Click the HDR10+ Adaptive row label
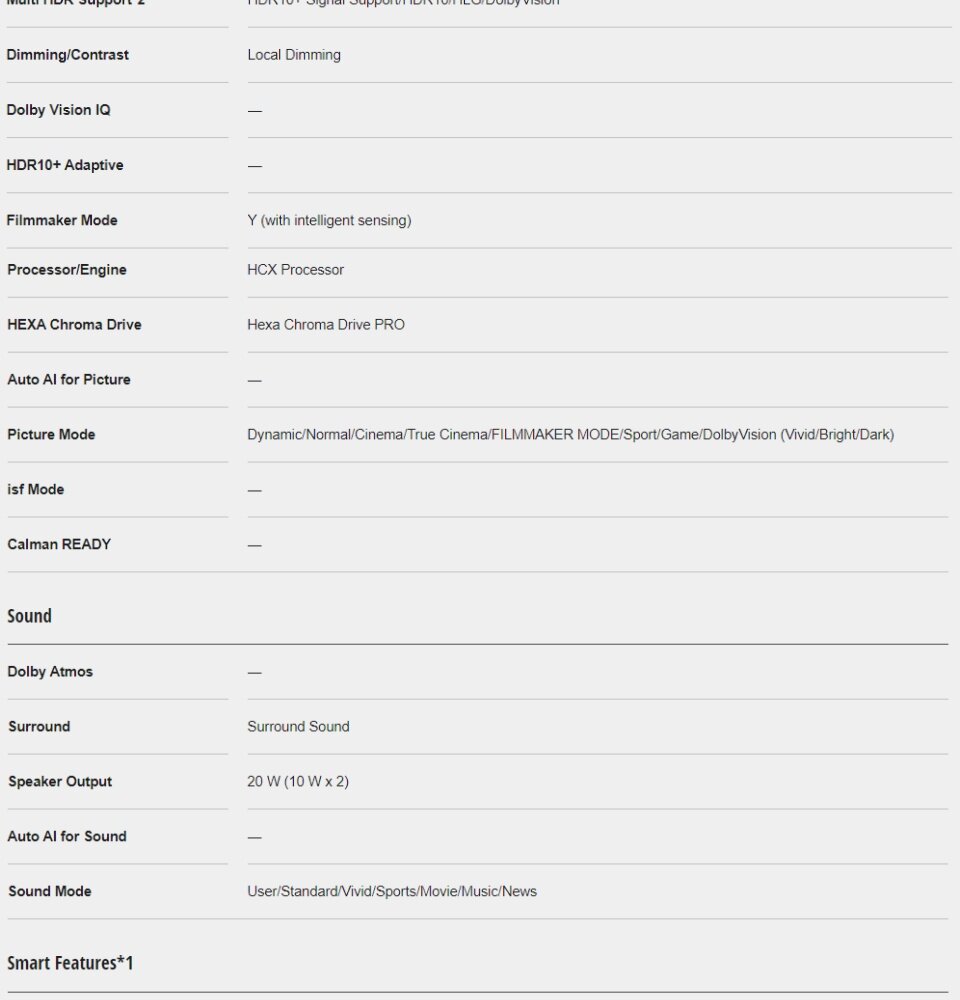Screen dimensions: 960x1000 (x=65, y=165)
